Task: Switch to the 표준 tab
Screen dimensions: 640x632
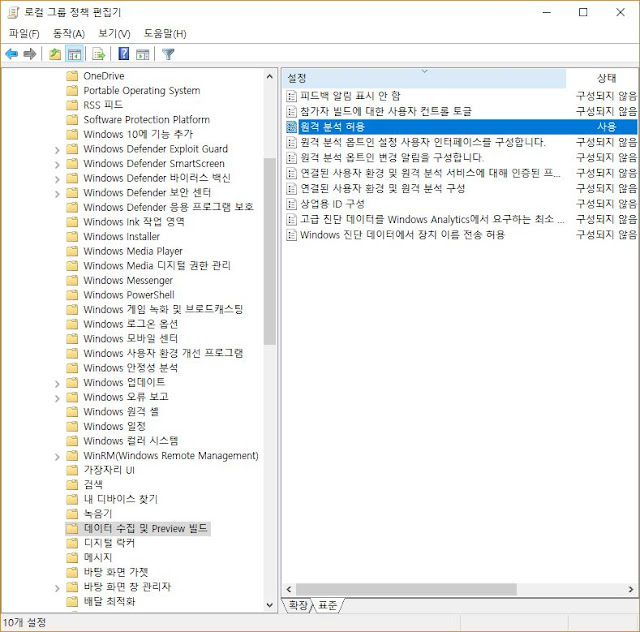Action: pyautogui.click(x=328, y=605)
